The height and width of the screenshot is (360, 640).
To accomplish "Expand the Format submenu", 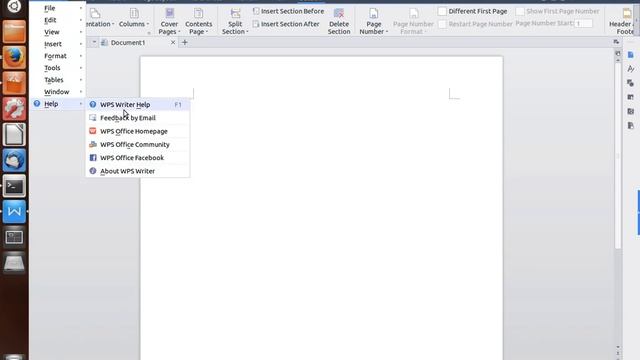I will [58, 56].
